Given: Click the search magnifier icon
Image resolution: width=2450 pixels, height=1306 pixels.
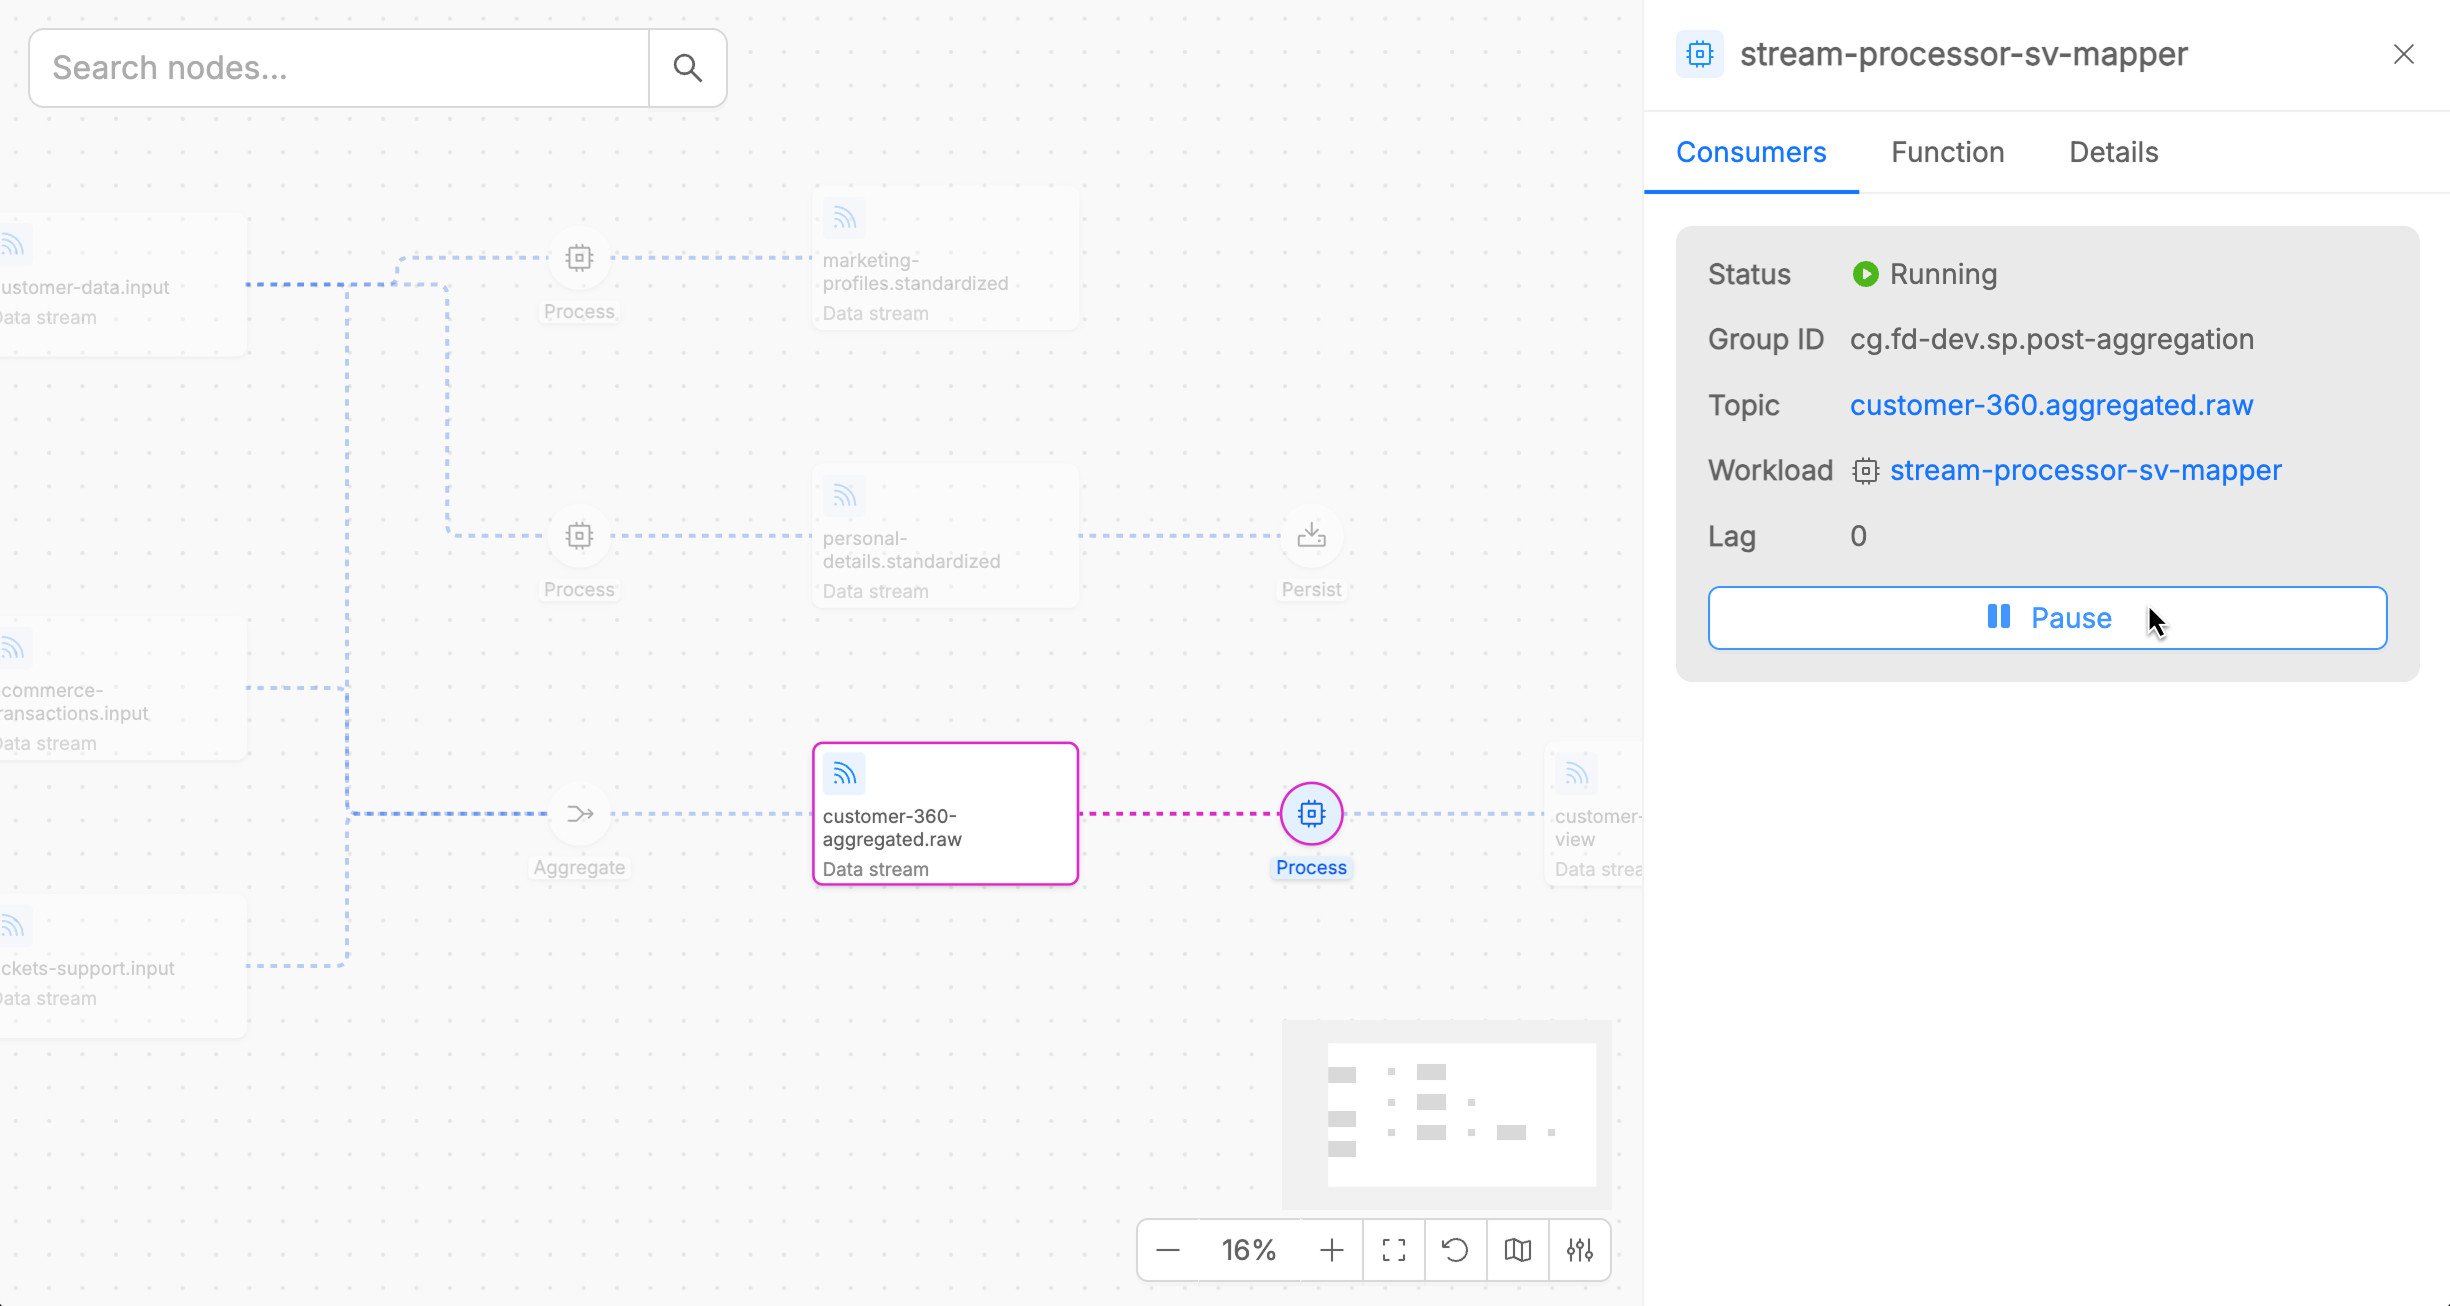Looking at the screenshot, I should [x=687, y=68].
